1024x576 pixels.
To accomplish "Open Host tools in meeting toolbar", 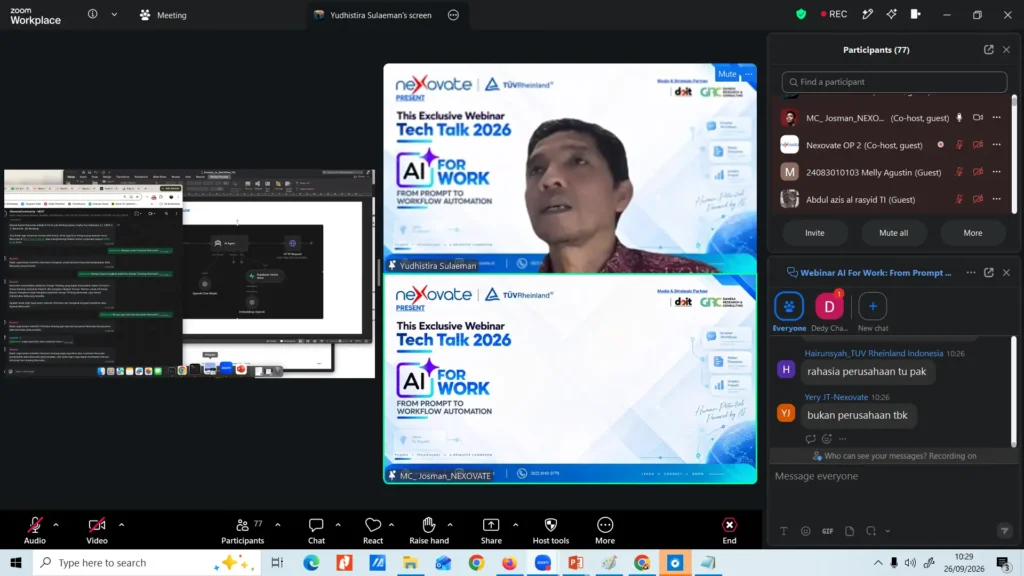I will coord(551,530).
